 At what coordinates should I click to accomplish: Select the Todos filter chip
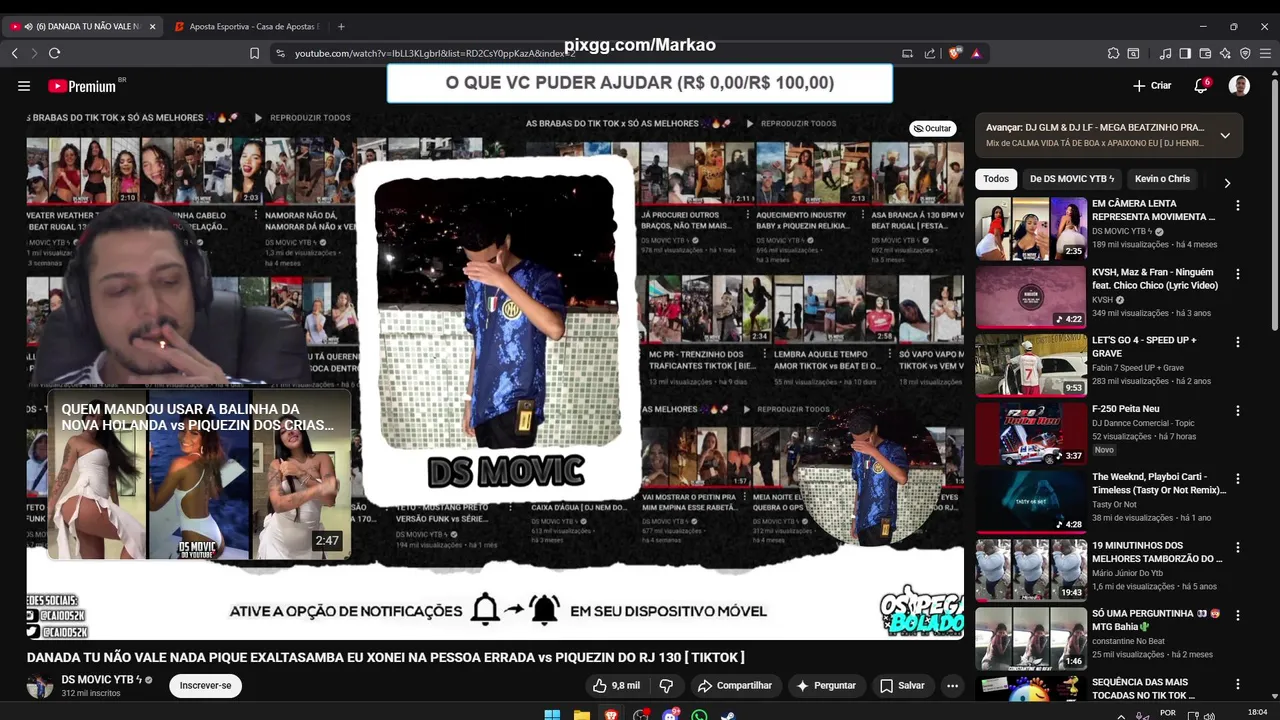[x=996, y=179]
